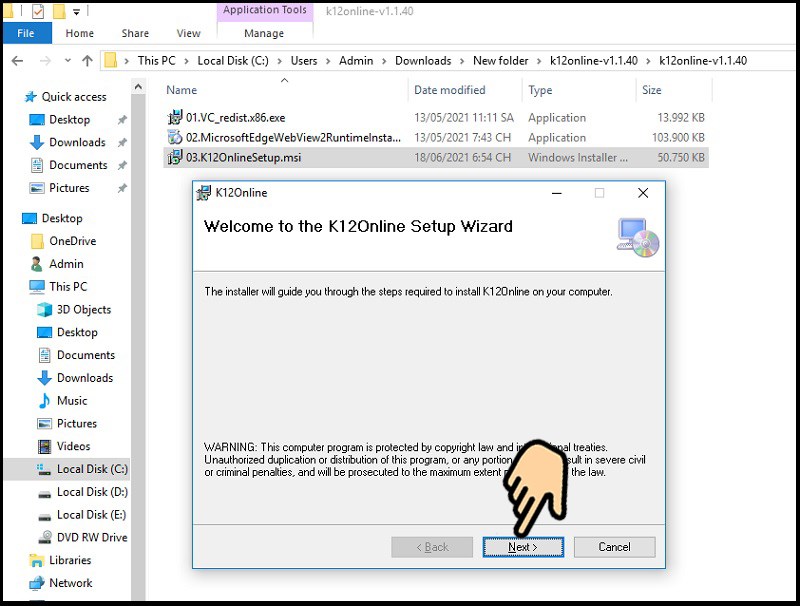
Task: Click the navigation pane scroll-up arrow
Action: 138,87
